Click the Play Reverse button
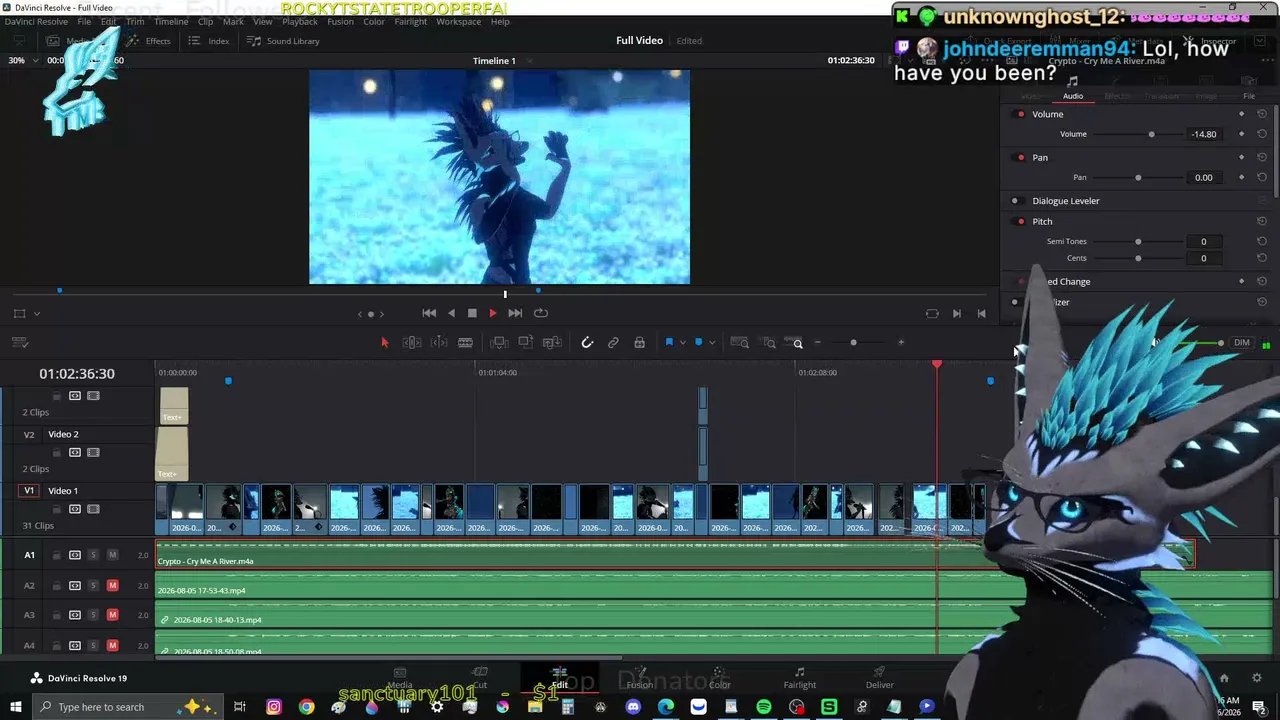Image resolution: width=1280 pixels, height=720 pixels. pyautogui.click(x=451, y=313)
